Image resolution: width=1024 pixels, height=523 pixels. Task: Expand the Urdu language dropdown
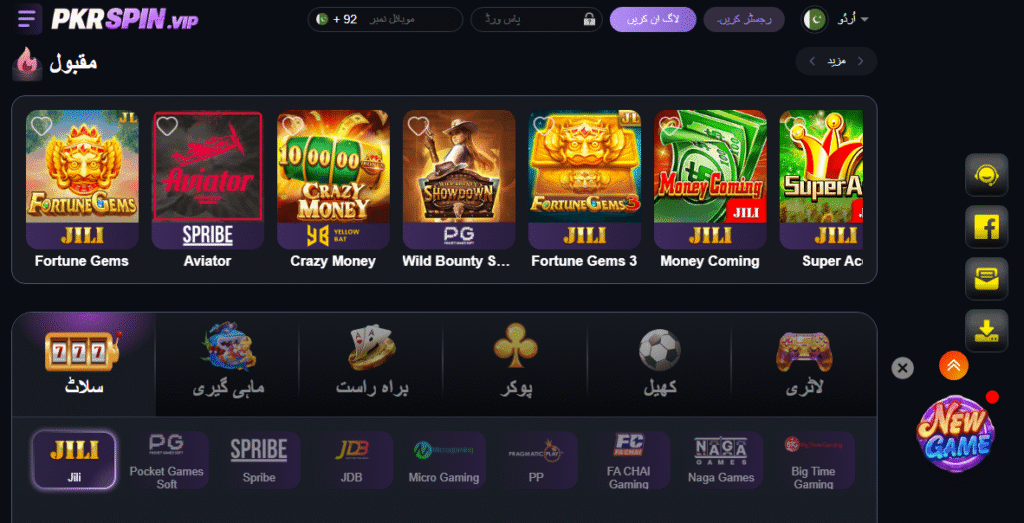[852, 20]
